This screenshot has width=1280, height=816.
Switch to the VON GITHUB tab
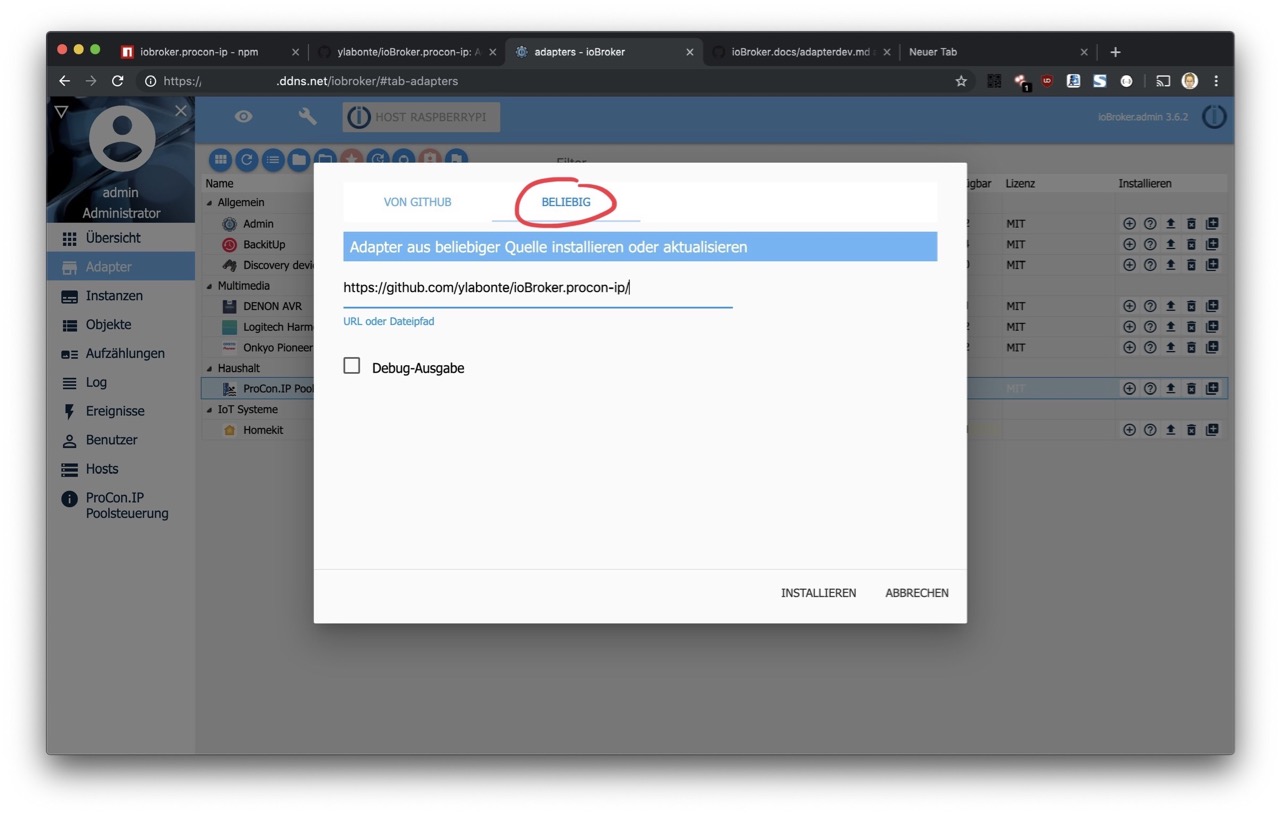pos(417,202)
